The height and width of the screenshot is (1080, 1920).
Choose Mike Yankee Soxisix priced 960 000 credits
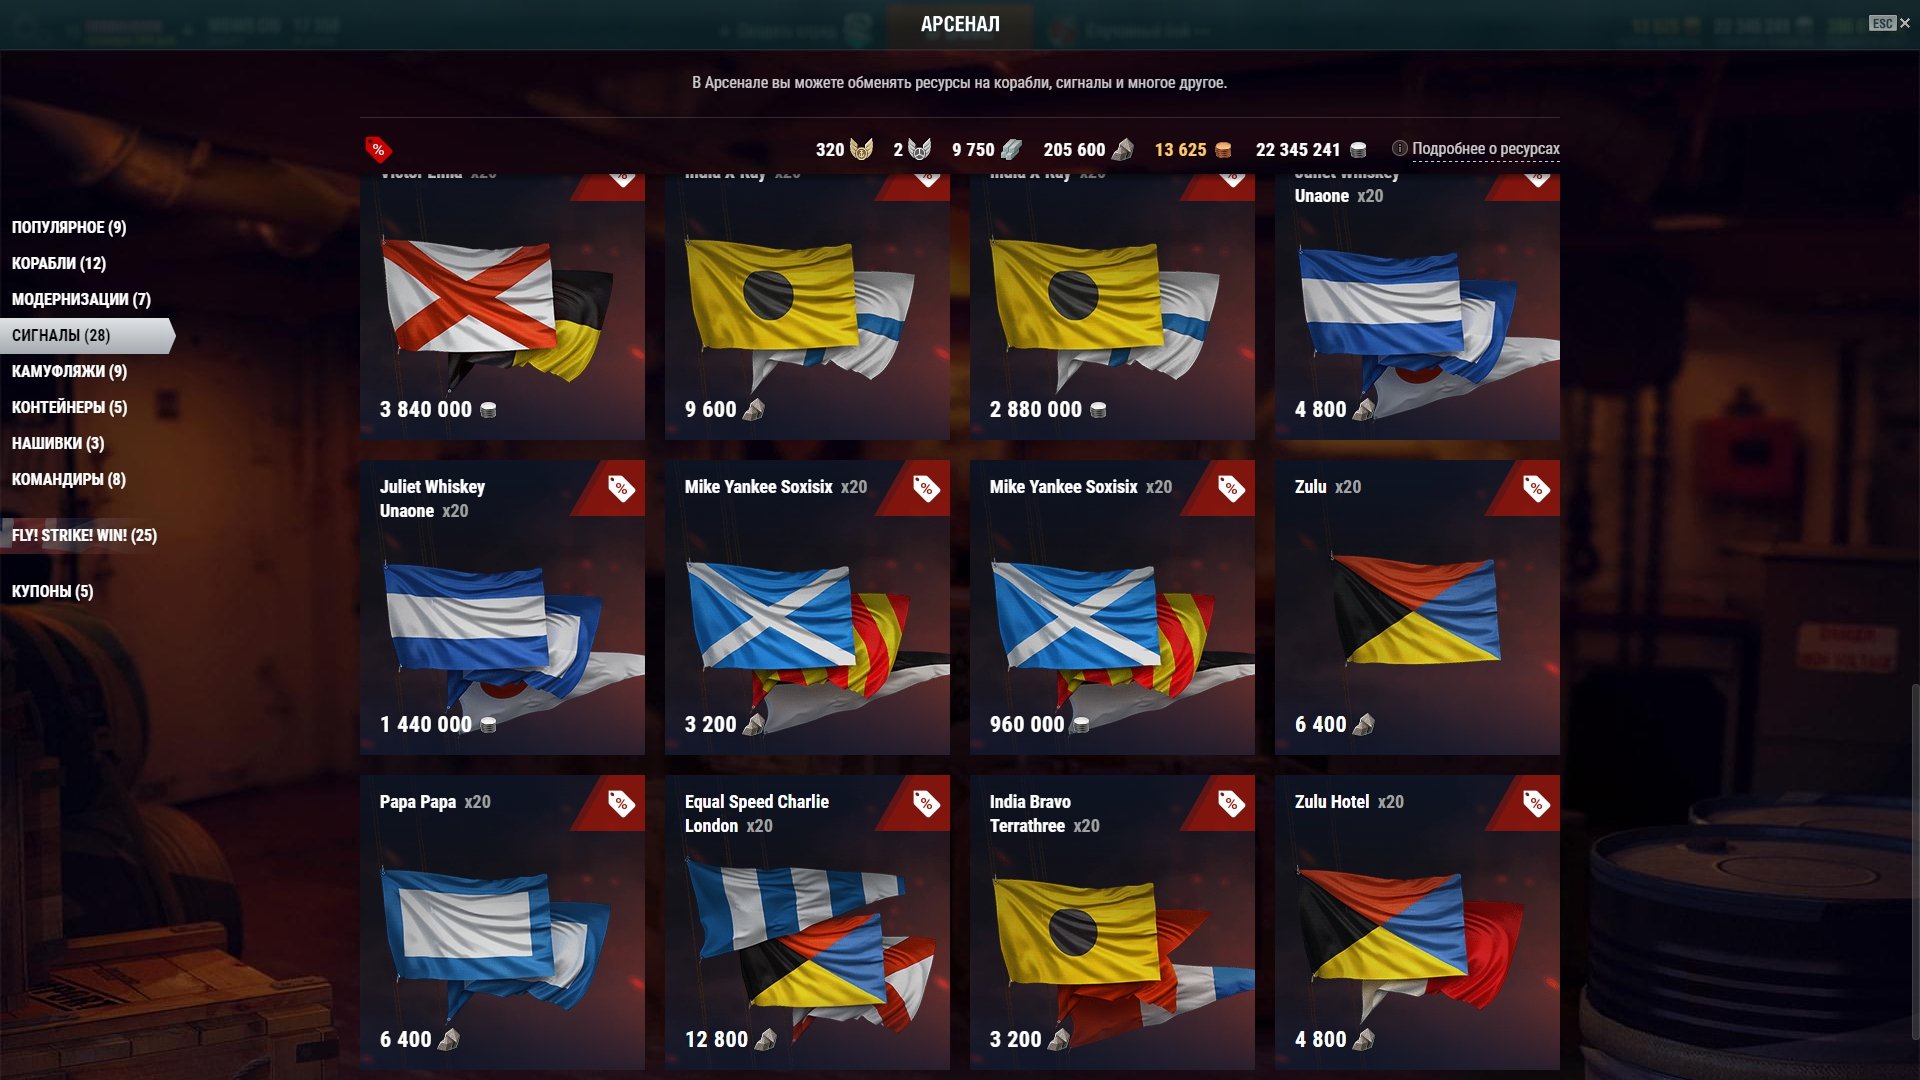[1112, 607]
